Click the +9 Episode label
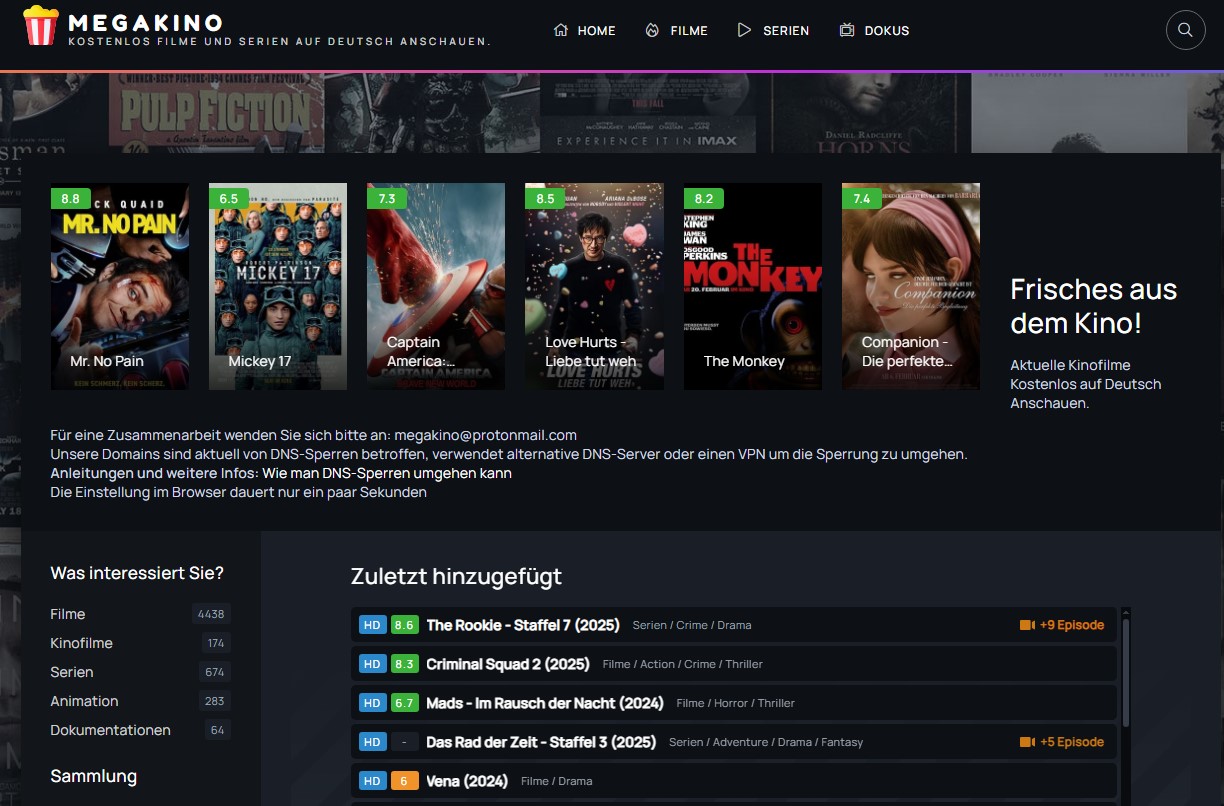 pyautogui.click(x=1072, y=625)
